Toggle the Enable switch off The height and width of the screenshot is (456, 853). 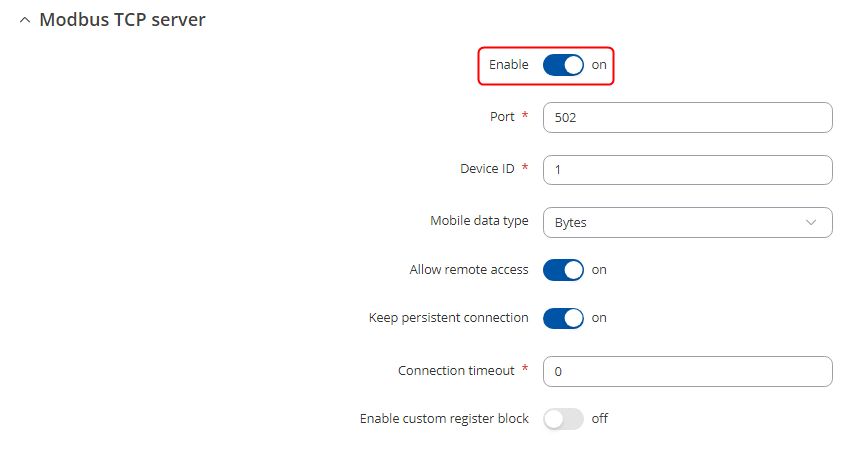(563, 65)
